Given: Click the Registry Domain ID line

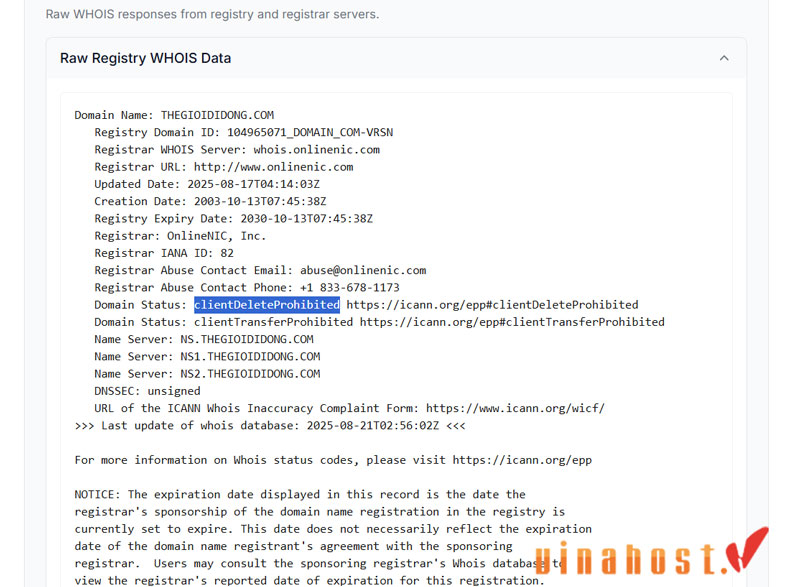Looking at the screenshot, I should point(243,133).
